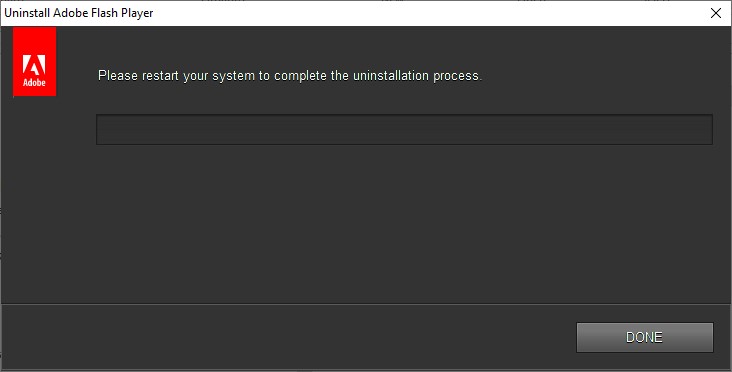Click the red Adobe logo icon

35,61
